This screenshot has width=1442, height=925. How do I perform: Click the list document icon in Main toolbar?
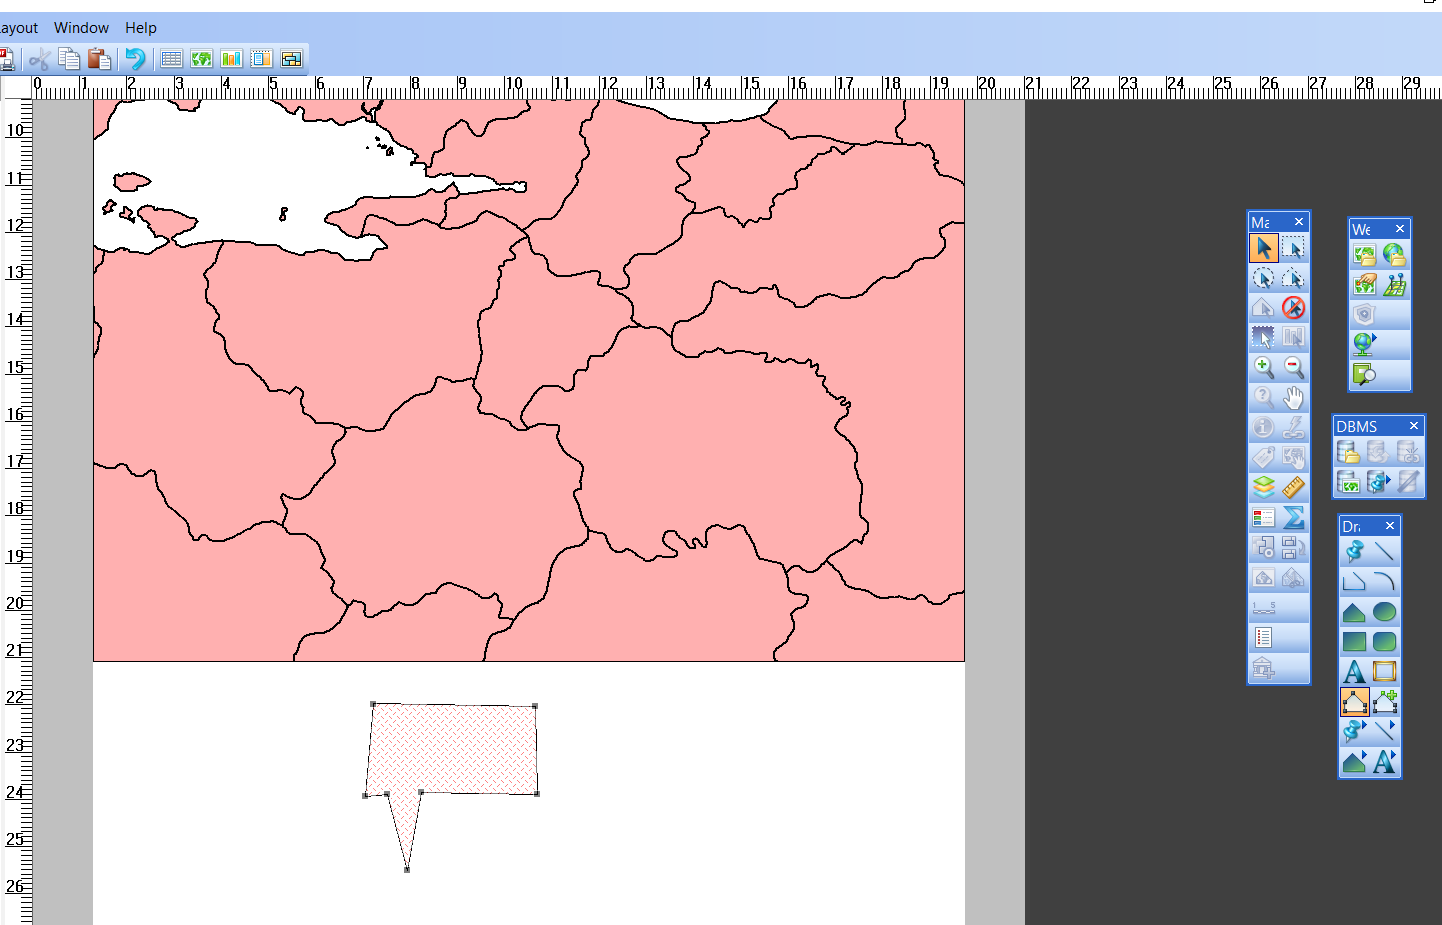1264,637
